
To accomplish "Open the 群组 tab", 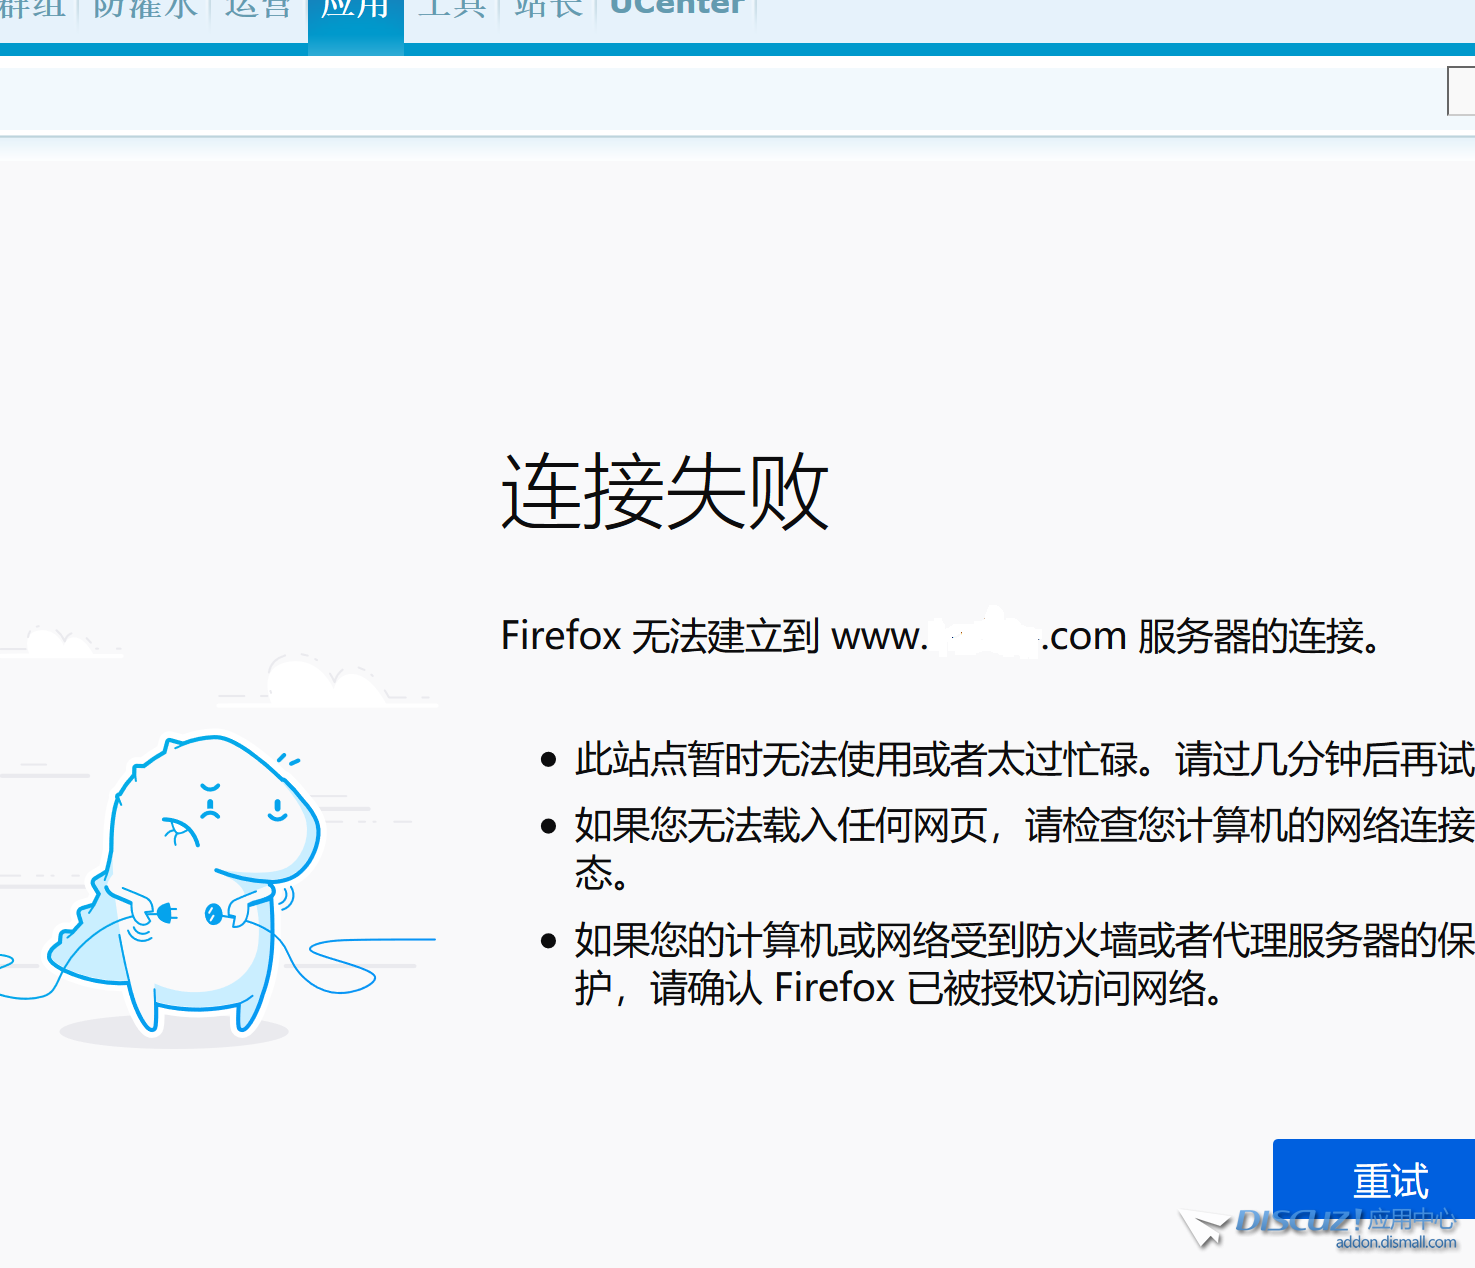I will tap(32, 8).
